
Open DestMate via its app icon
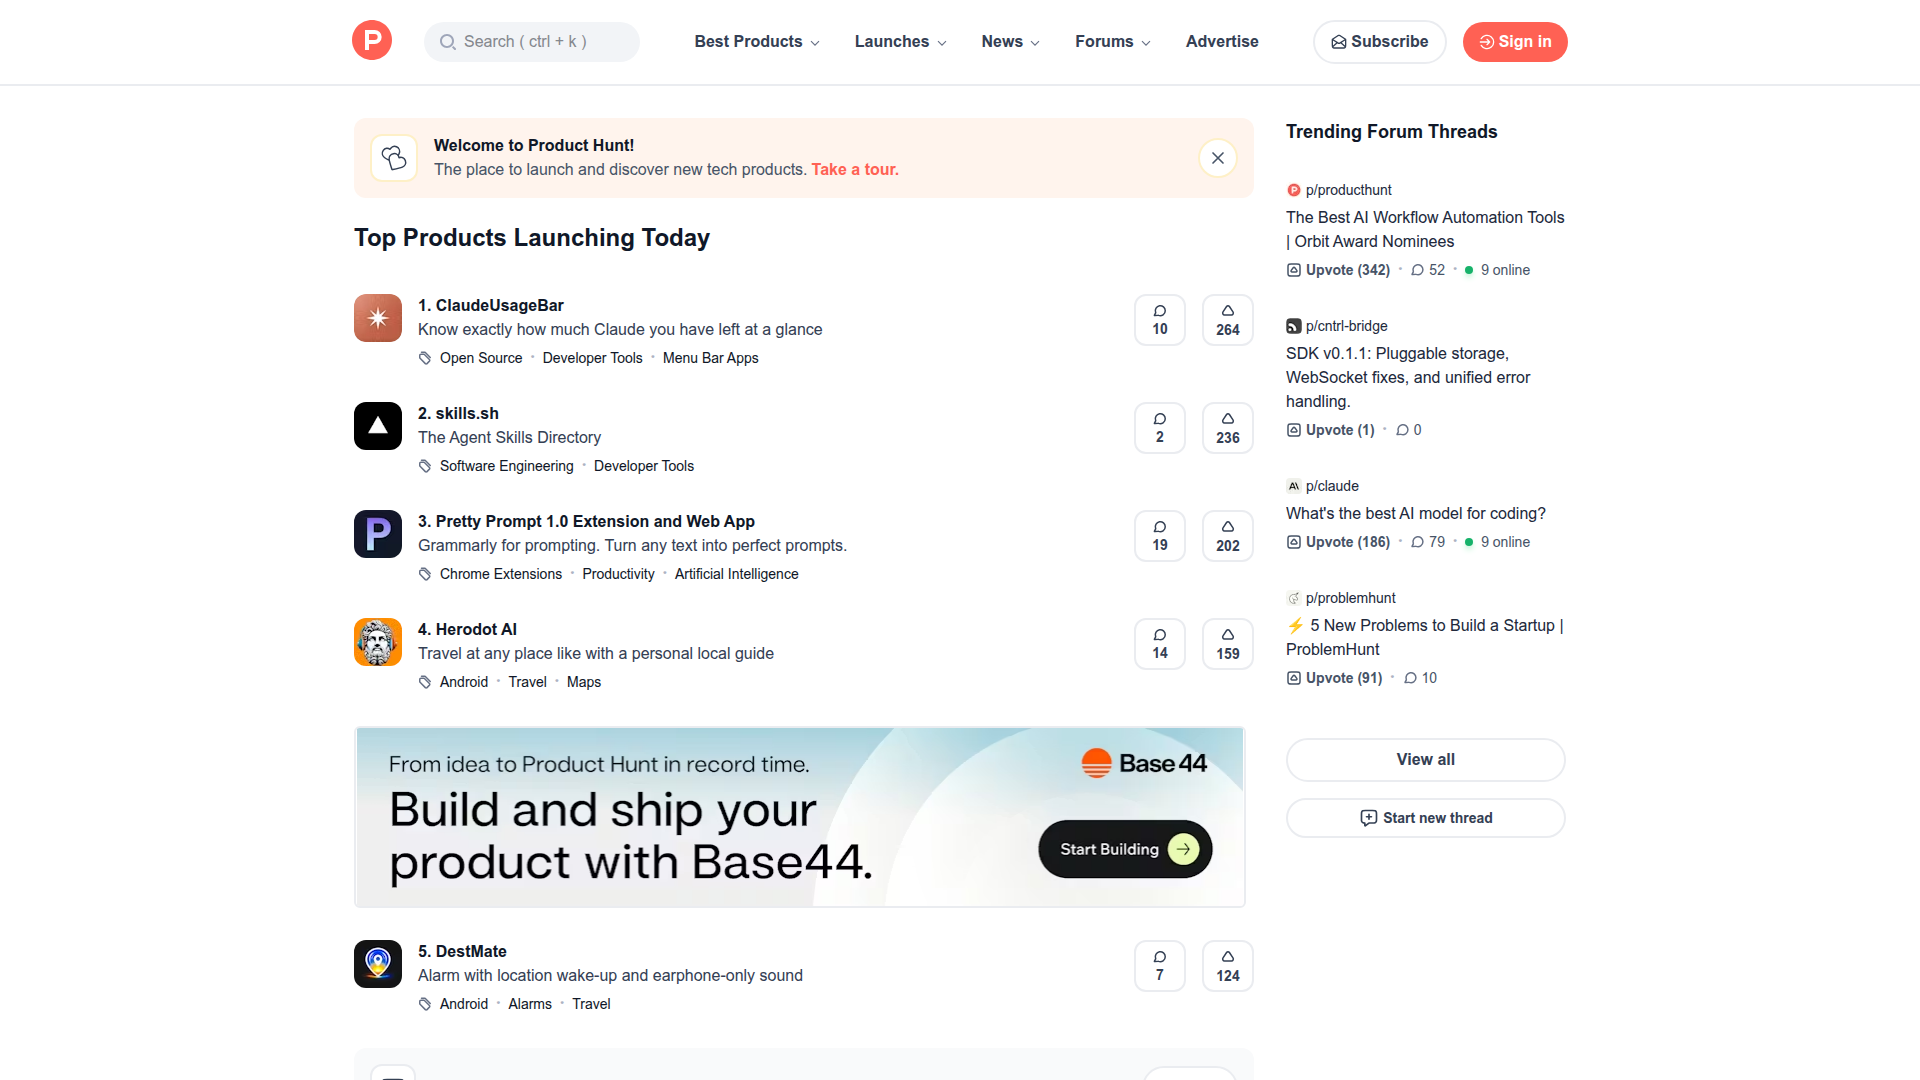point(377,963)
